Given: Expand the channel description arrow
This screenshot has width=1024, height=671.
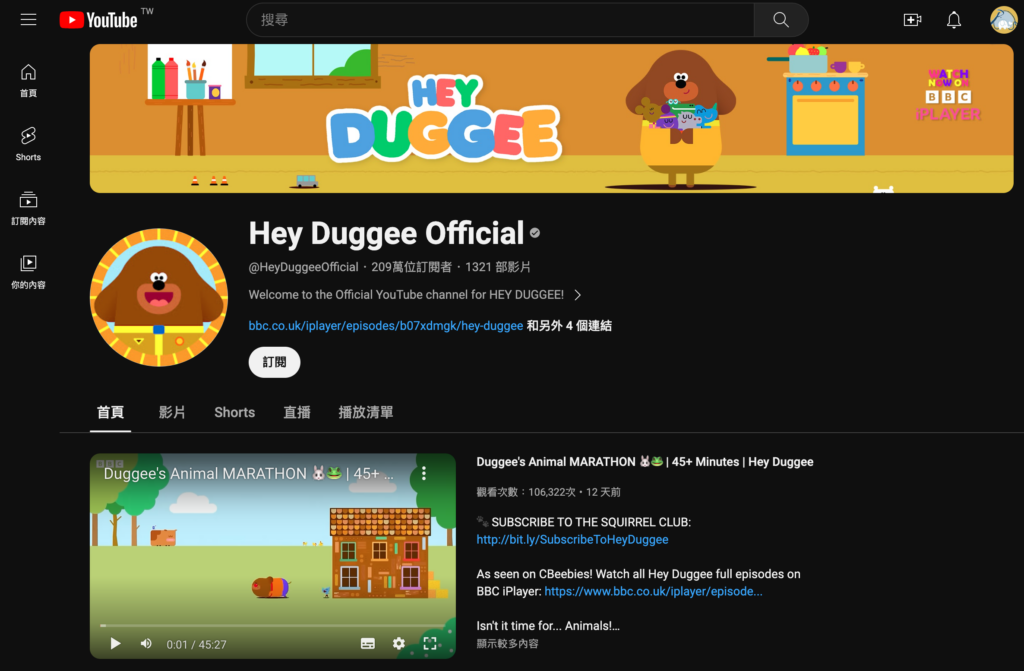Looking at the screenshot, I should [578, 295].
